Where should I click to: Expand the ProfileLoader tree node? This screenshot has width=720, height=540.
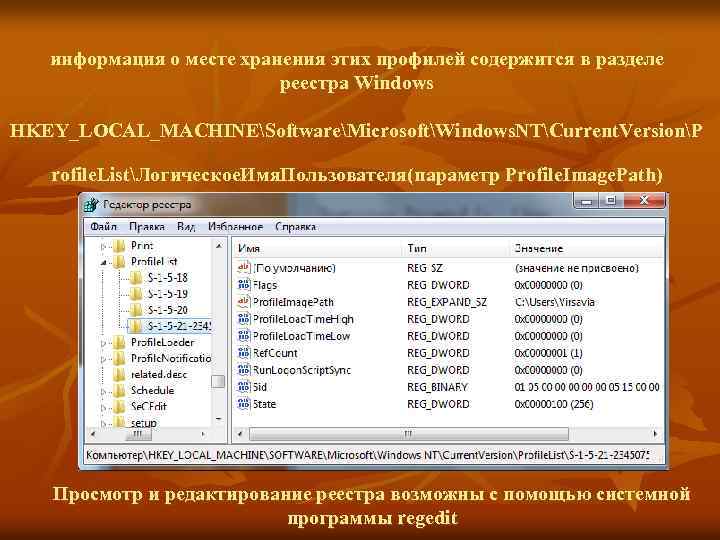[x=103, y=343]
